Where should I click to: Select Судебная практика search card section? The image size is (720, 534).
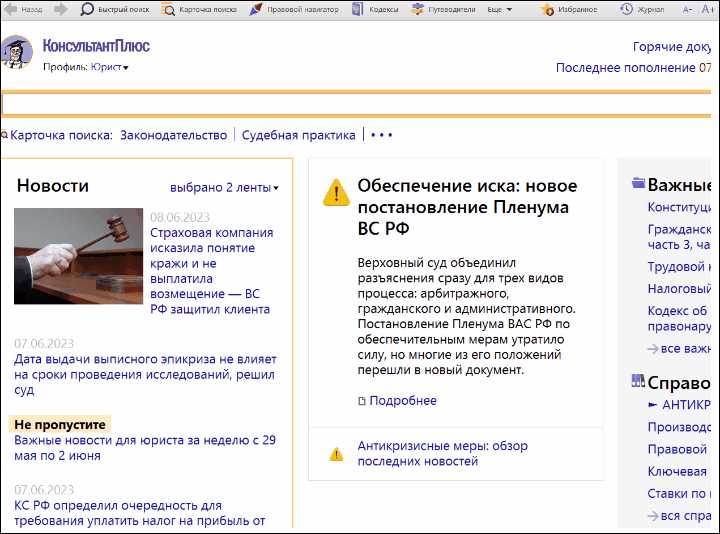[298, 135]
